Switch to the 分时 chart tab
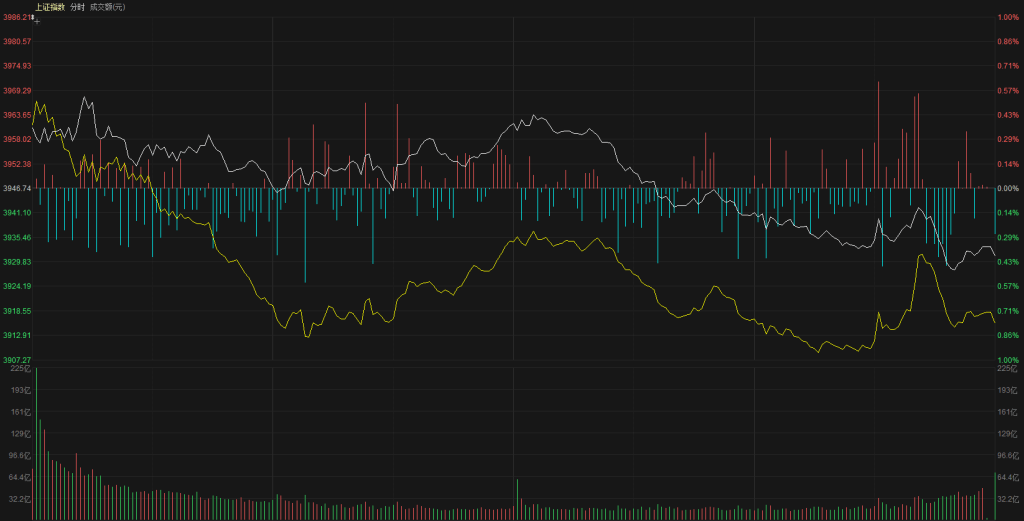This screenshot has height=521, width=1024. click(x=77, y=7)
